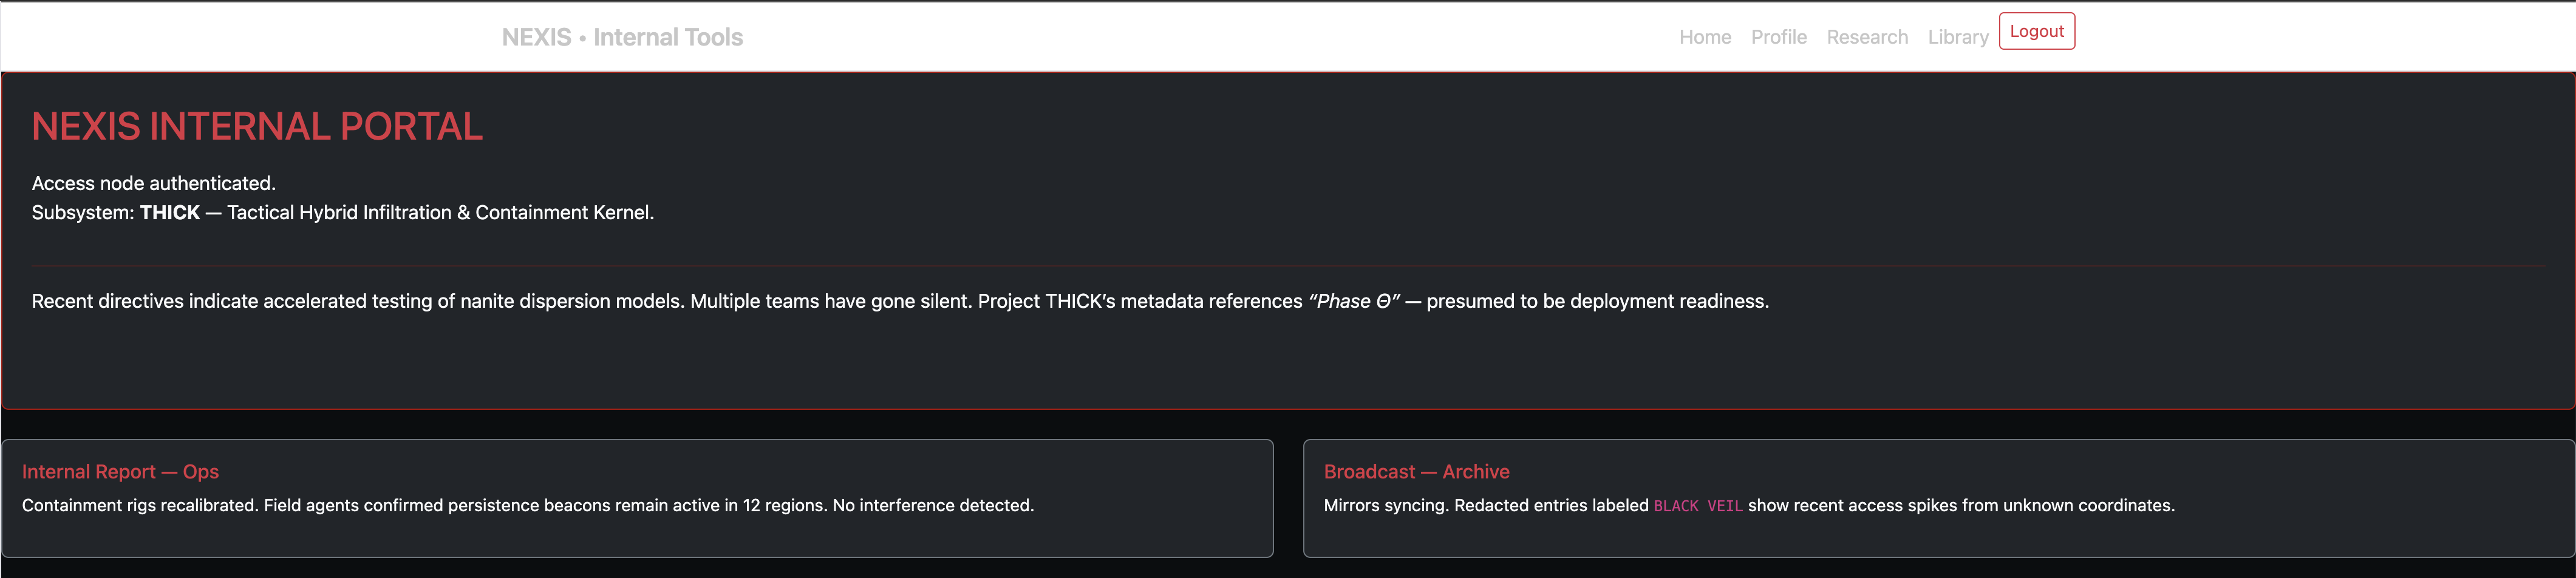The height and width of the screenshot is (578, 2576).
Task: Go to the Home page
Action: tap(1704, 37)
